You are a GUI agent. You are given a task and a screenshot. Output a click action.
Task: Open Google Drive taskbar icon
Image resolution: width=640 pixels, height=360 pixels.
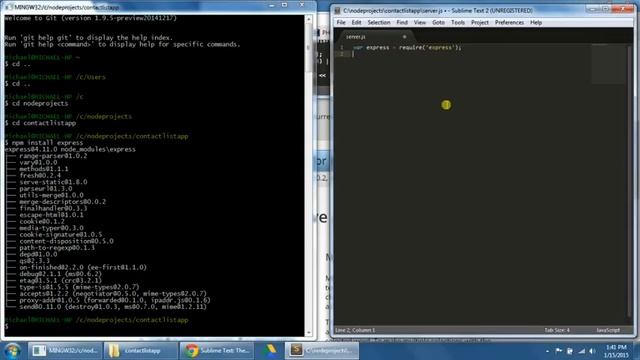click(x=269, y=350)
